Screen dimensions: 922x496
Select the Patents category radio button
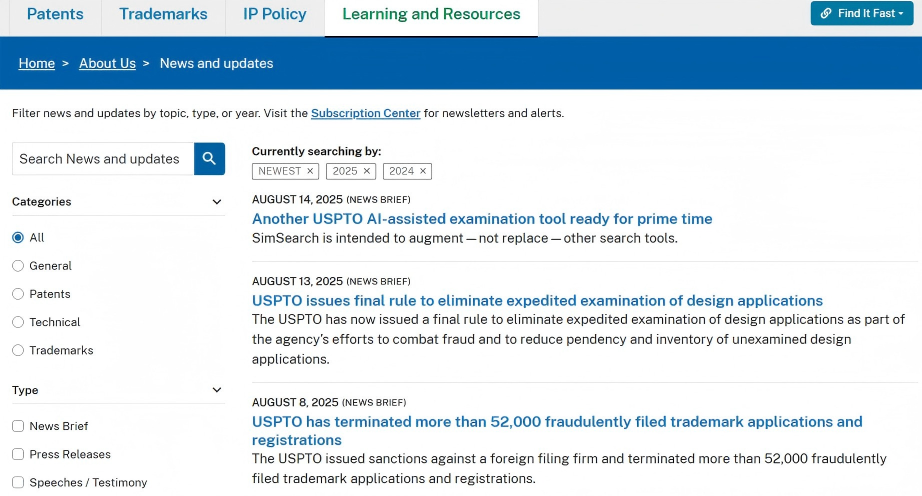18,294
